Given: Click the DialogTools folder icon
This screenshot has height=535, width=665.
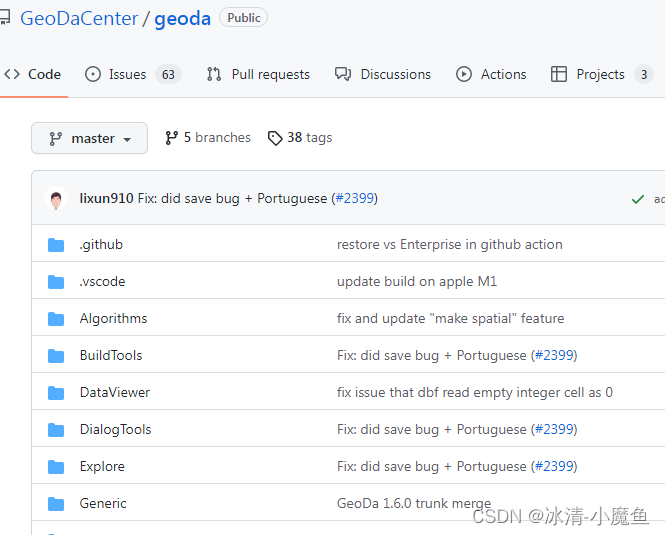Looking at the screenshot, I should (56, 429).
